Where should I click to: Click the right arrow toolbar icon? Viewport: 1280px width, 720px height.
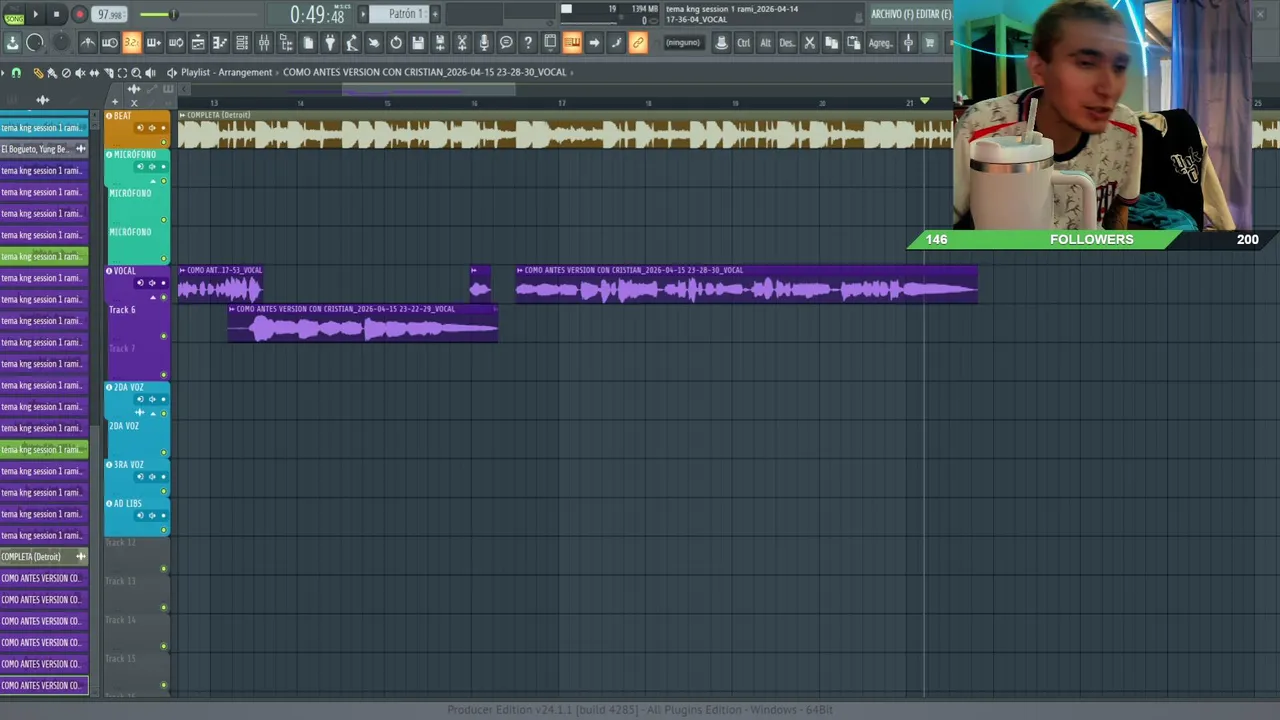pyautogui.click(x=594, y=42)
